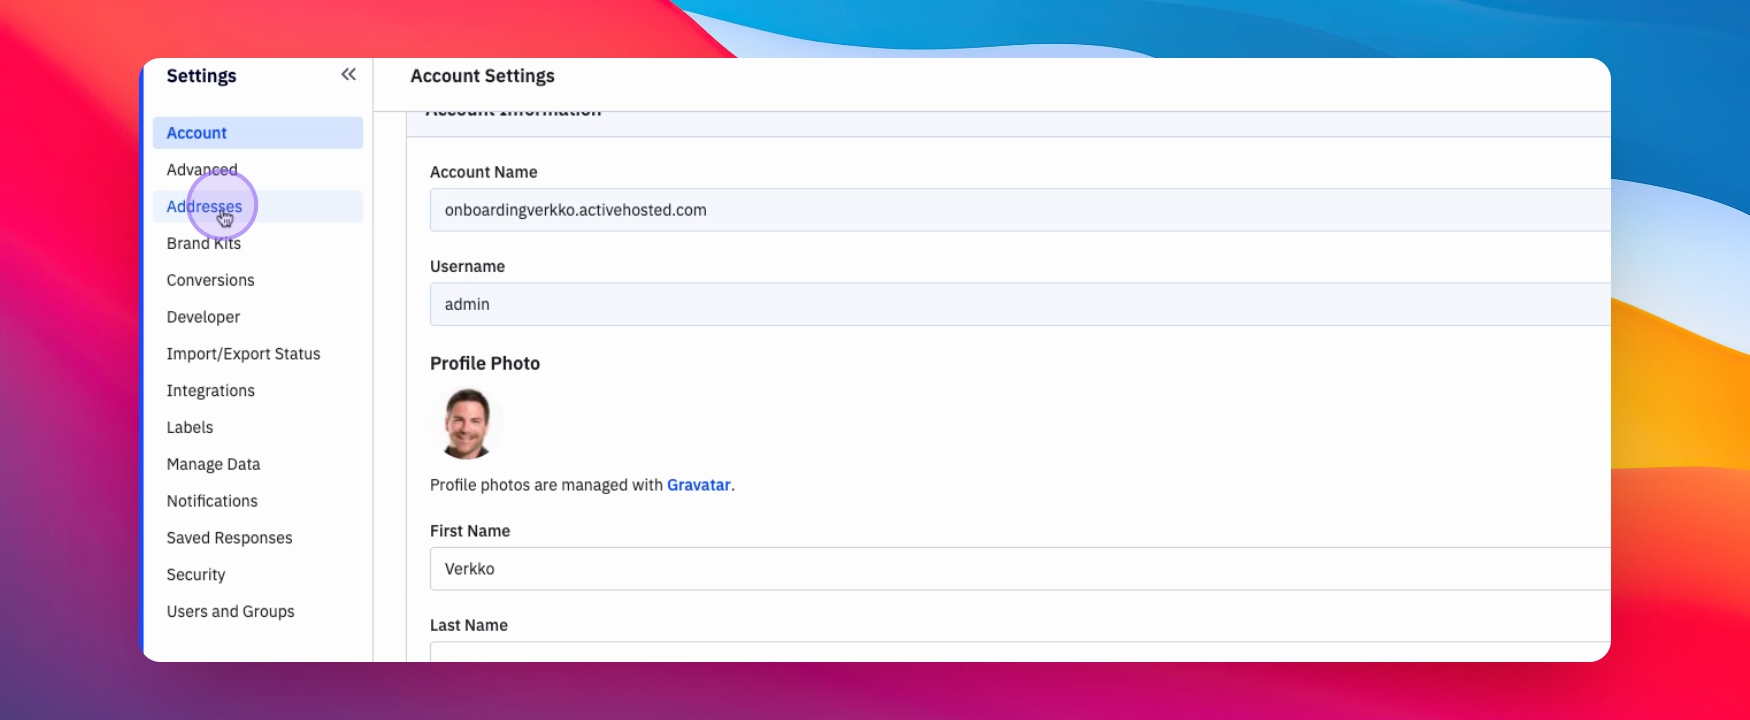
Task: Click the First Name field containing Verkko
Action: click(x=1020, y=569)
